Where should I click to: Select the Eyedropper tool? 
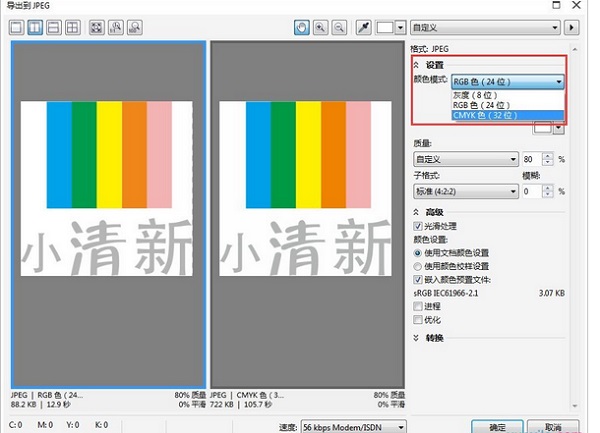point(364,27)
